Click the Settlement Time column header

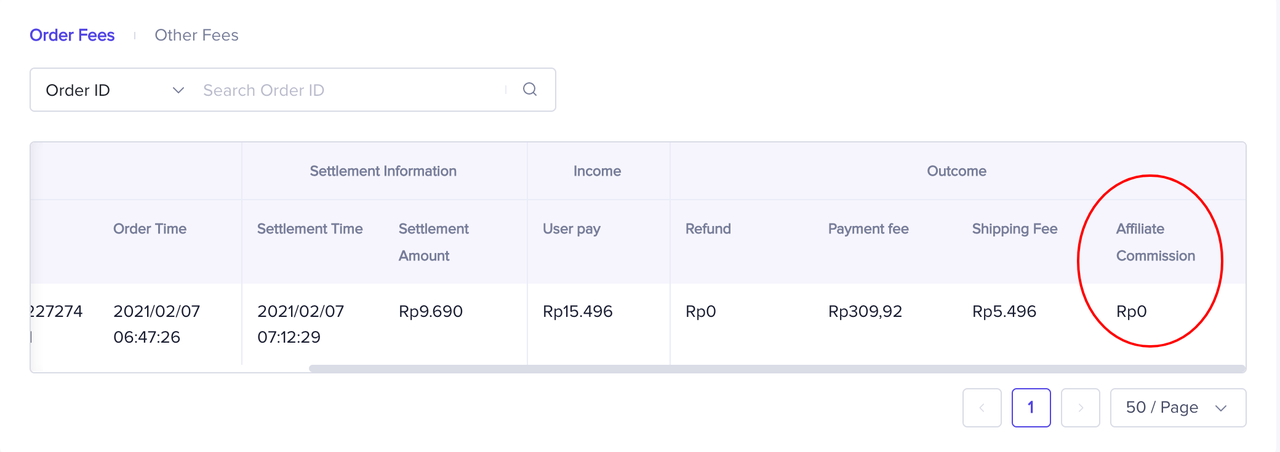[x=310, y=229]
